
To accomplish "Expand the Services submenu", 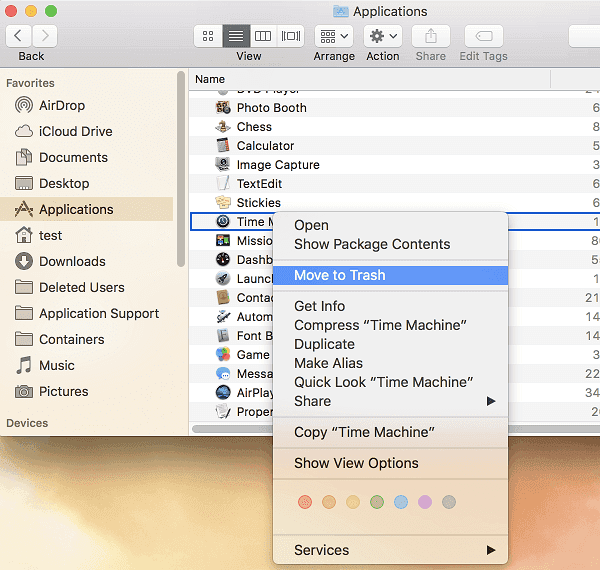I will point(390,550).
